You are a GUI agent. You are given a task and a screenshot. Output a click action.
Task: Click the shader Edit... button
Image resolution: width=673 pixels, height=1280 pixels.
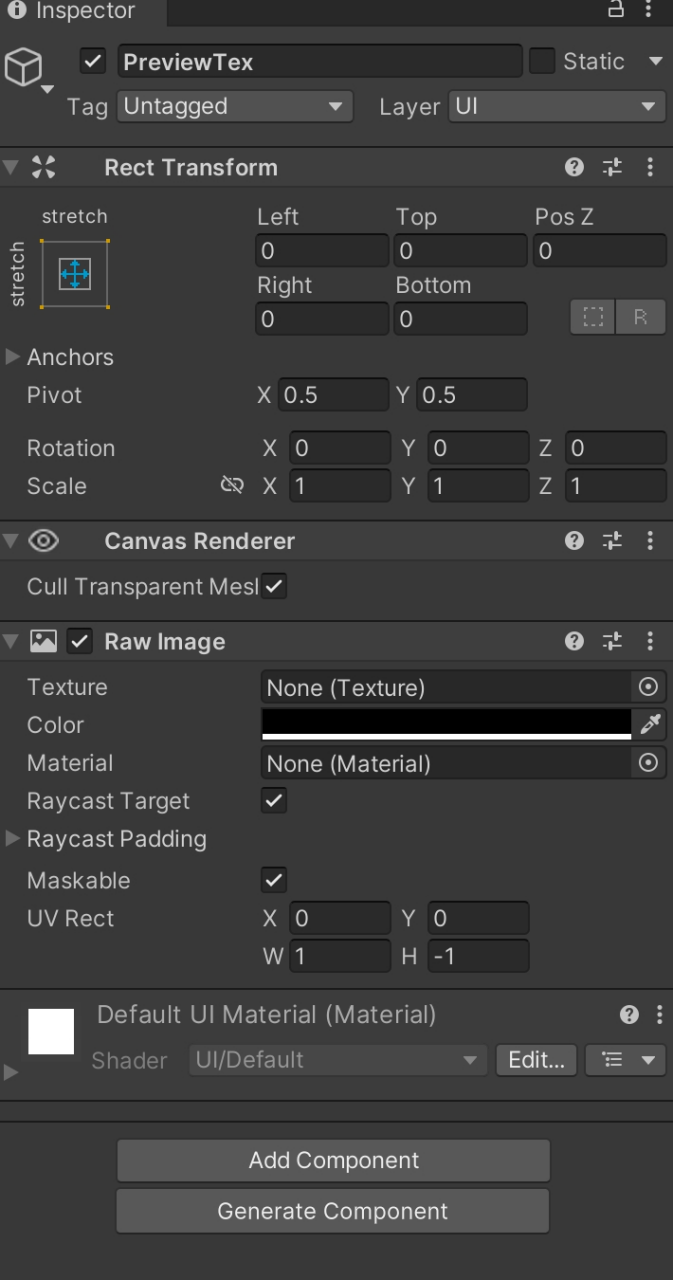pyautogui.click(x=536, y=1060)
